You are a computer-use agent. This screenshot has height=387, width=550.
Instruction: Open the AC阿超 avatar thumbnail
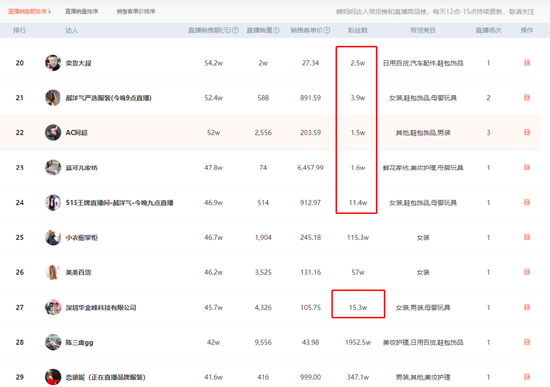[x=53, y=132]
